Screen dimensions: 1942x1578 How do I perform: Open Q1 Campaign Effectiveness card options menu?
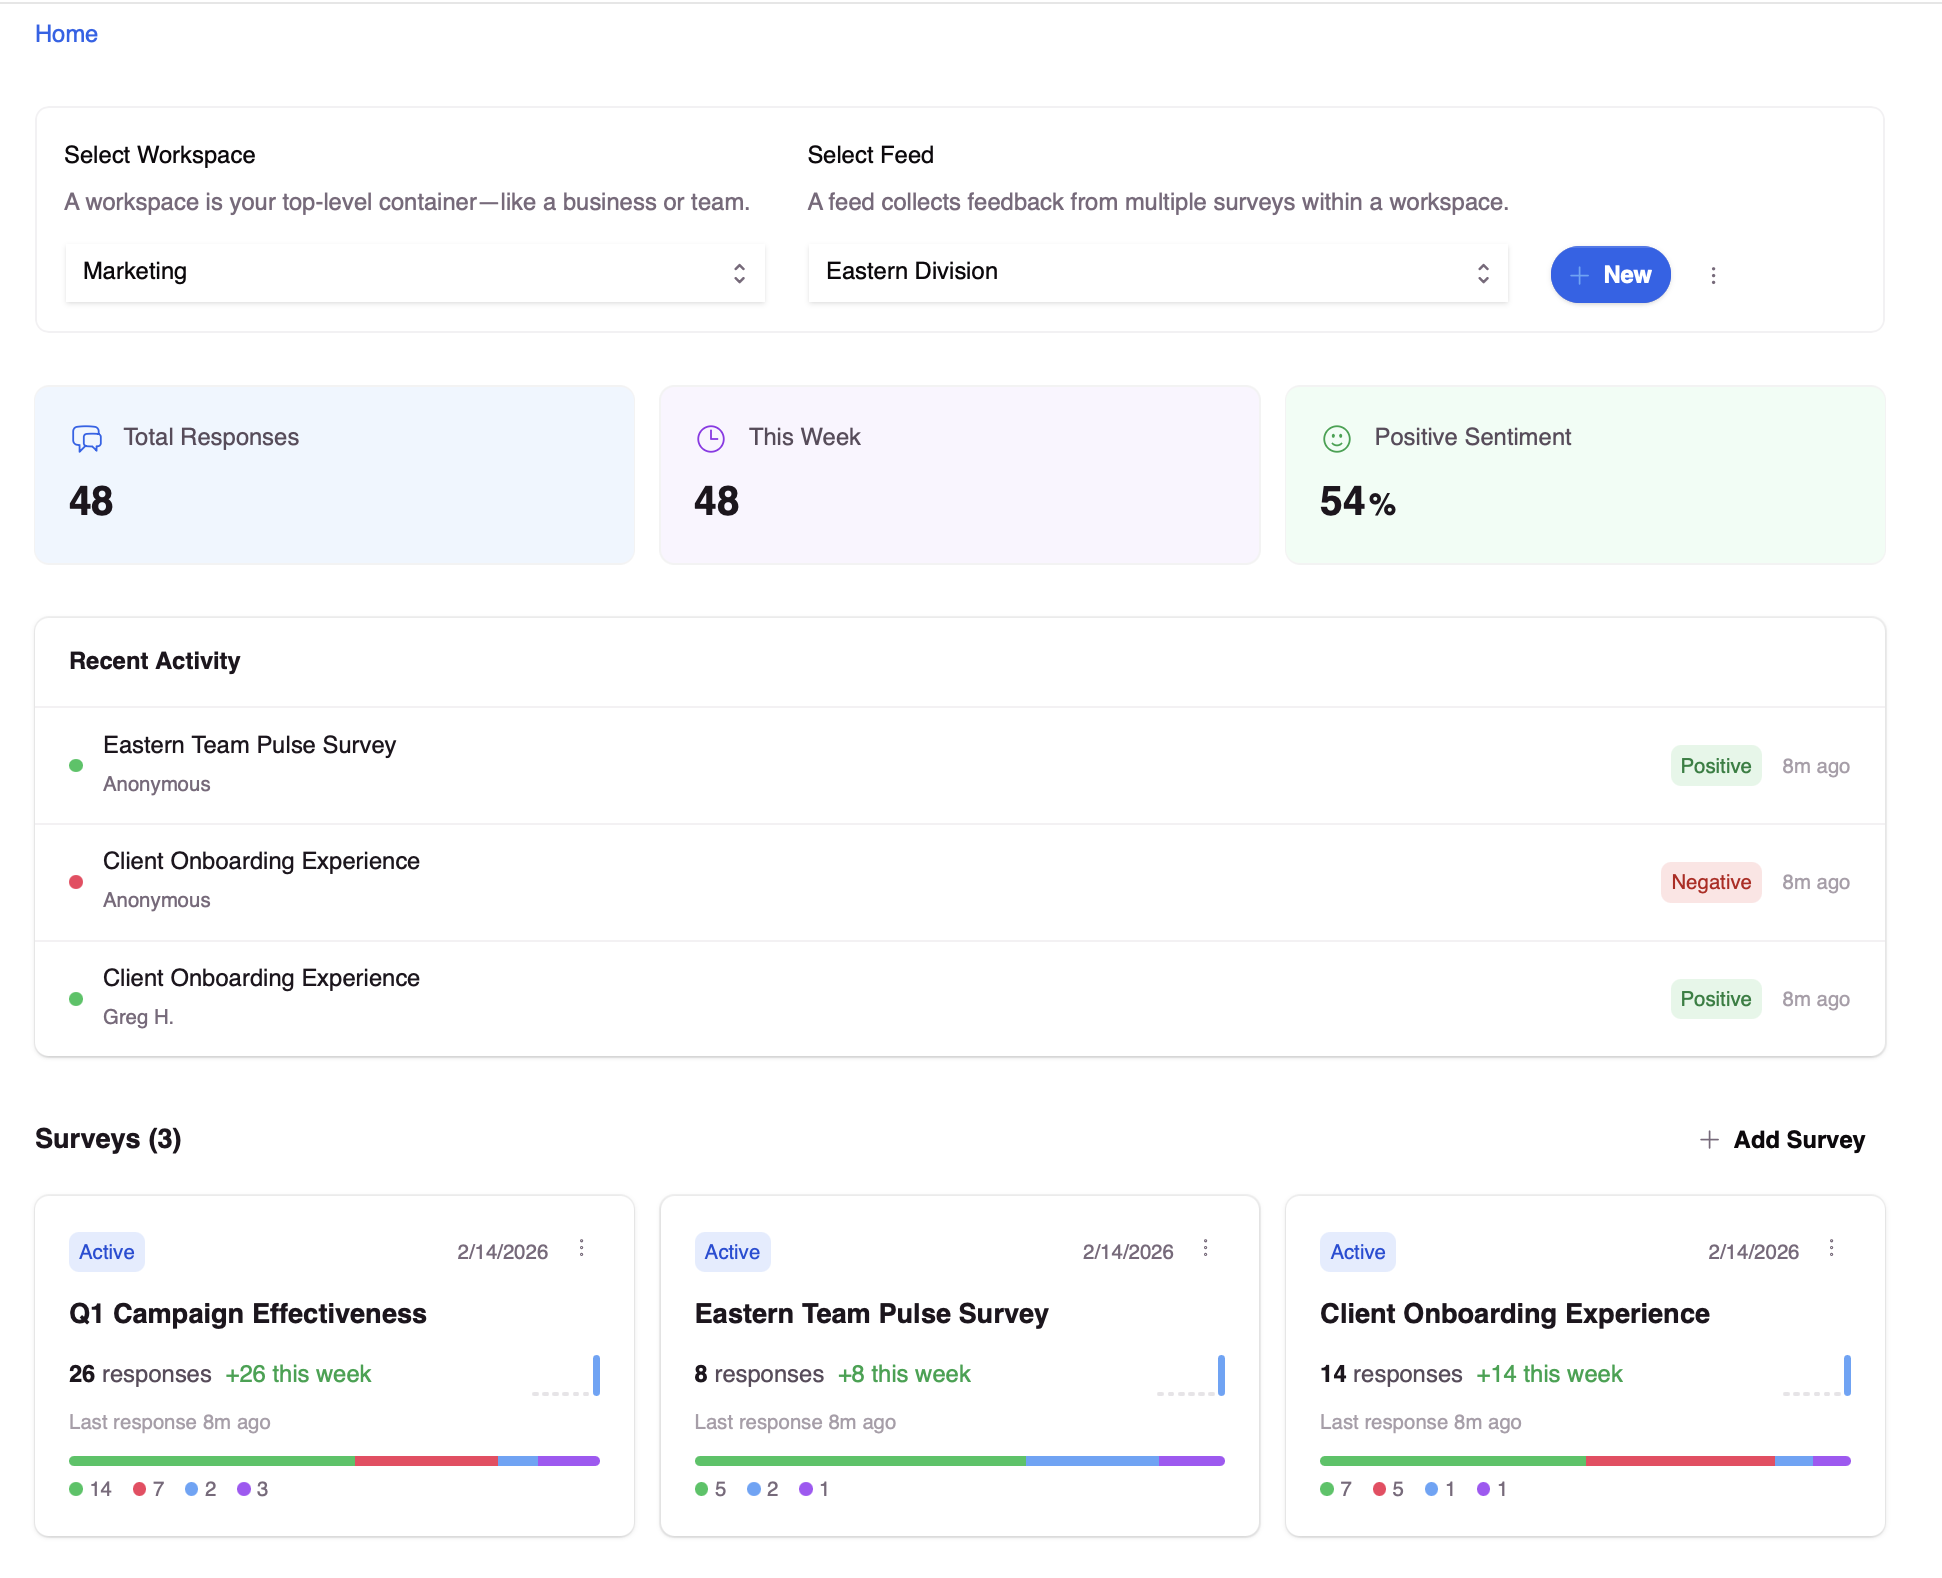tap(581, 1248)
